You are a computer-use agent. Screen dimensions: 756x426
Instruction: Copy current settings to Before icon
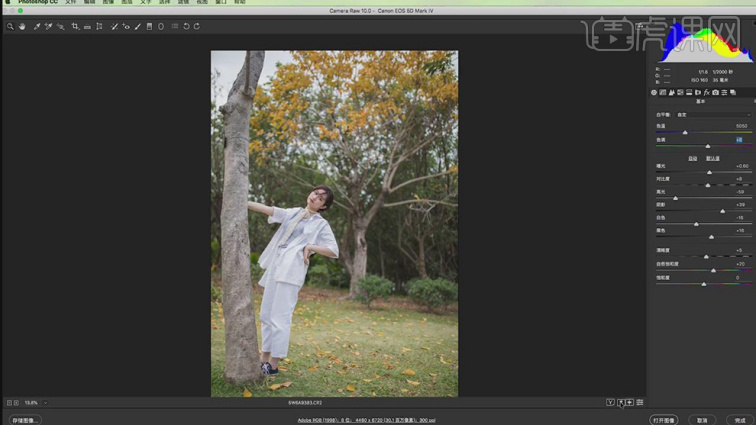(630, 402)
